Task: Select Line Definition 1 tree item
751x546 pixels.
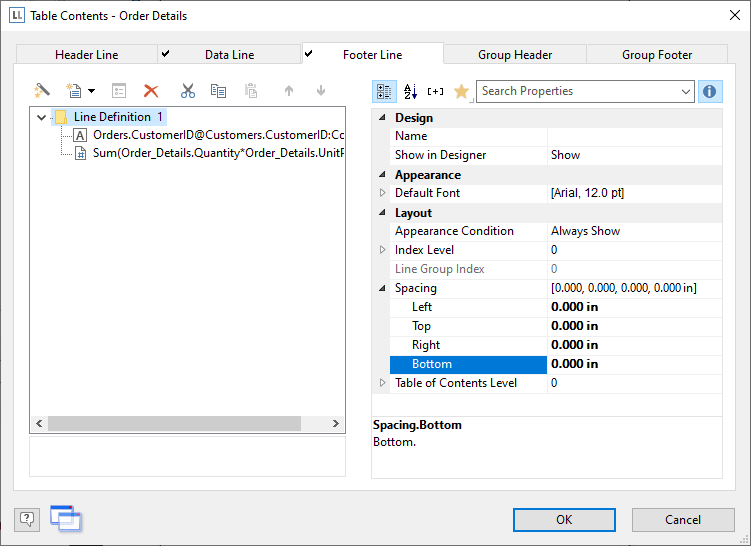Action: click(x=118, y=117)
